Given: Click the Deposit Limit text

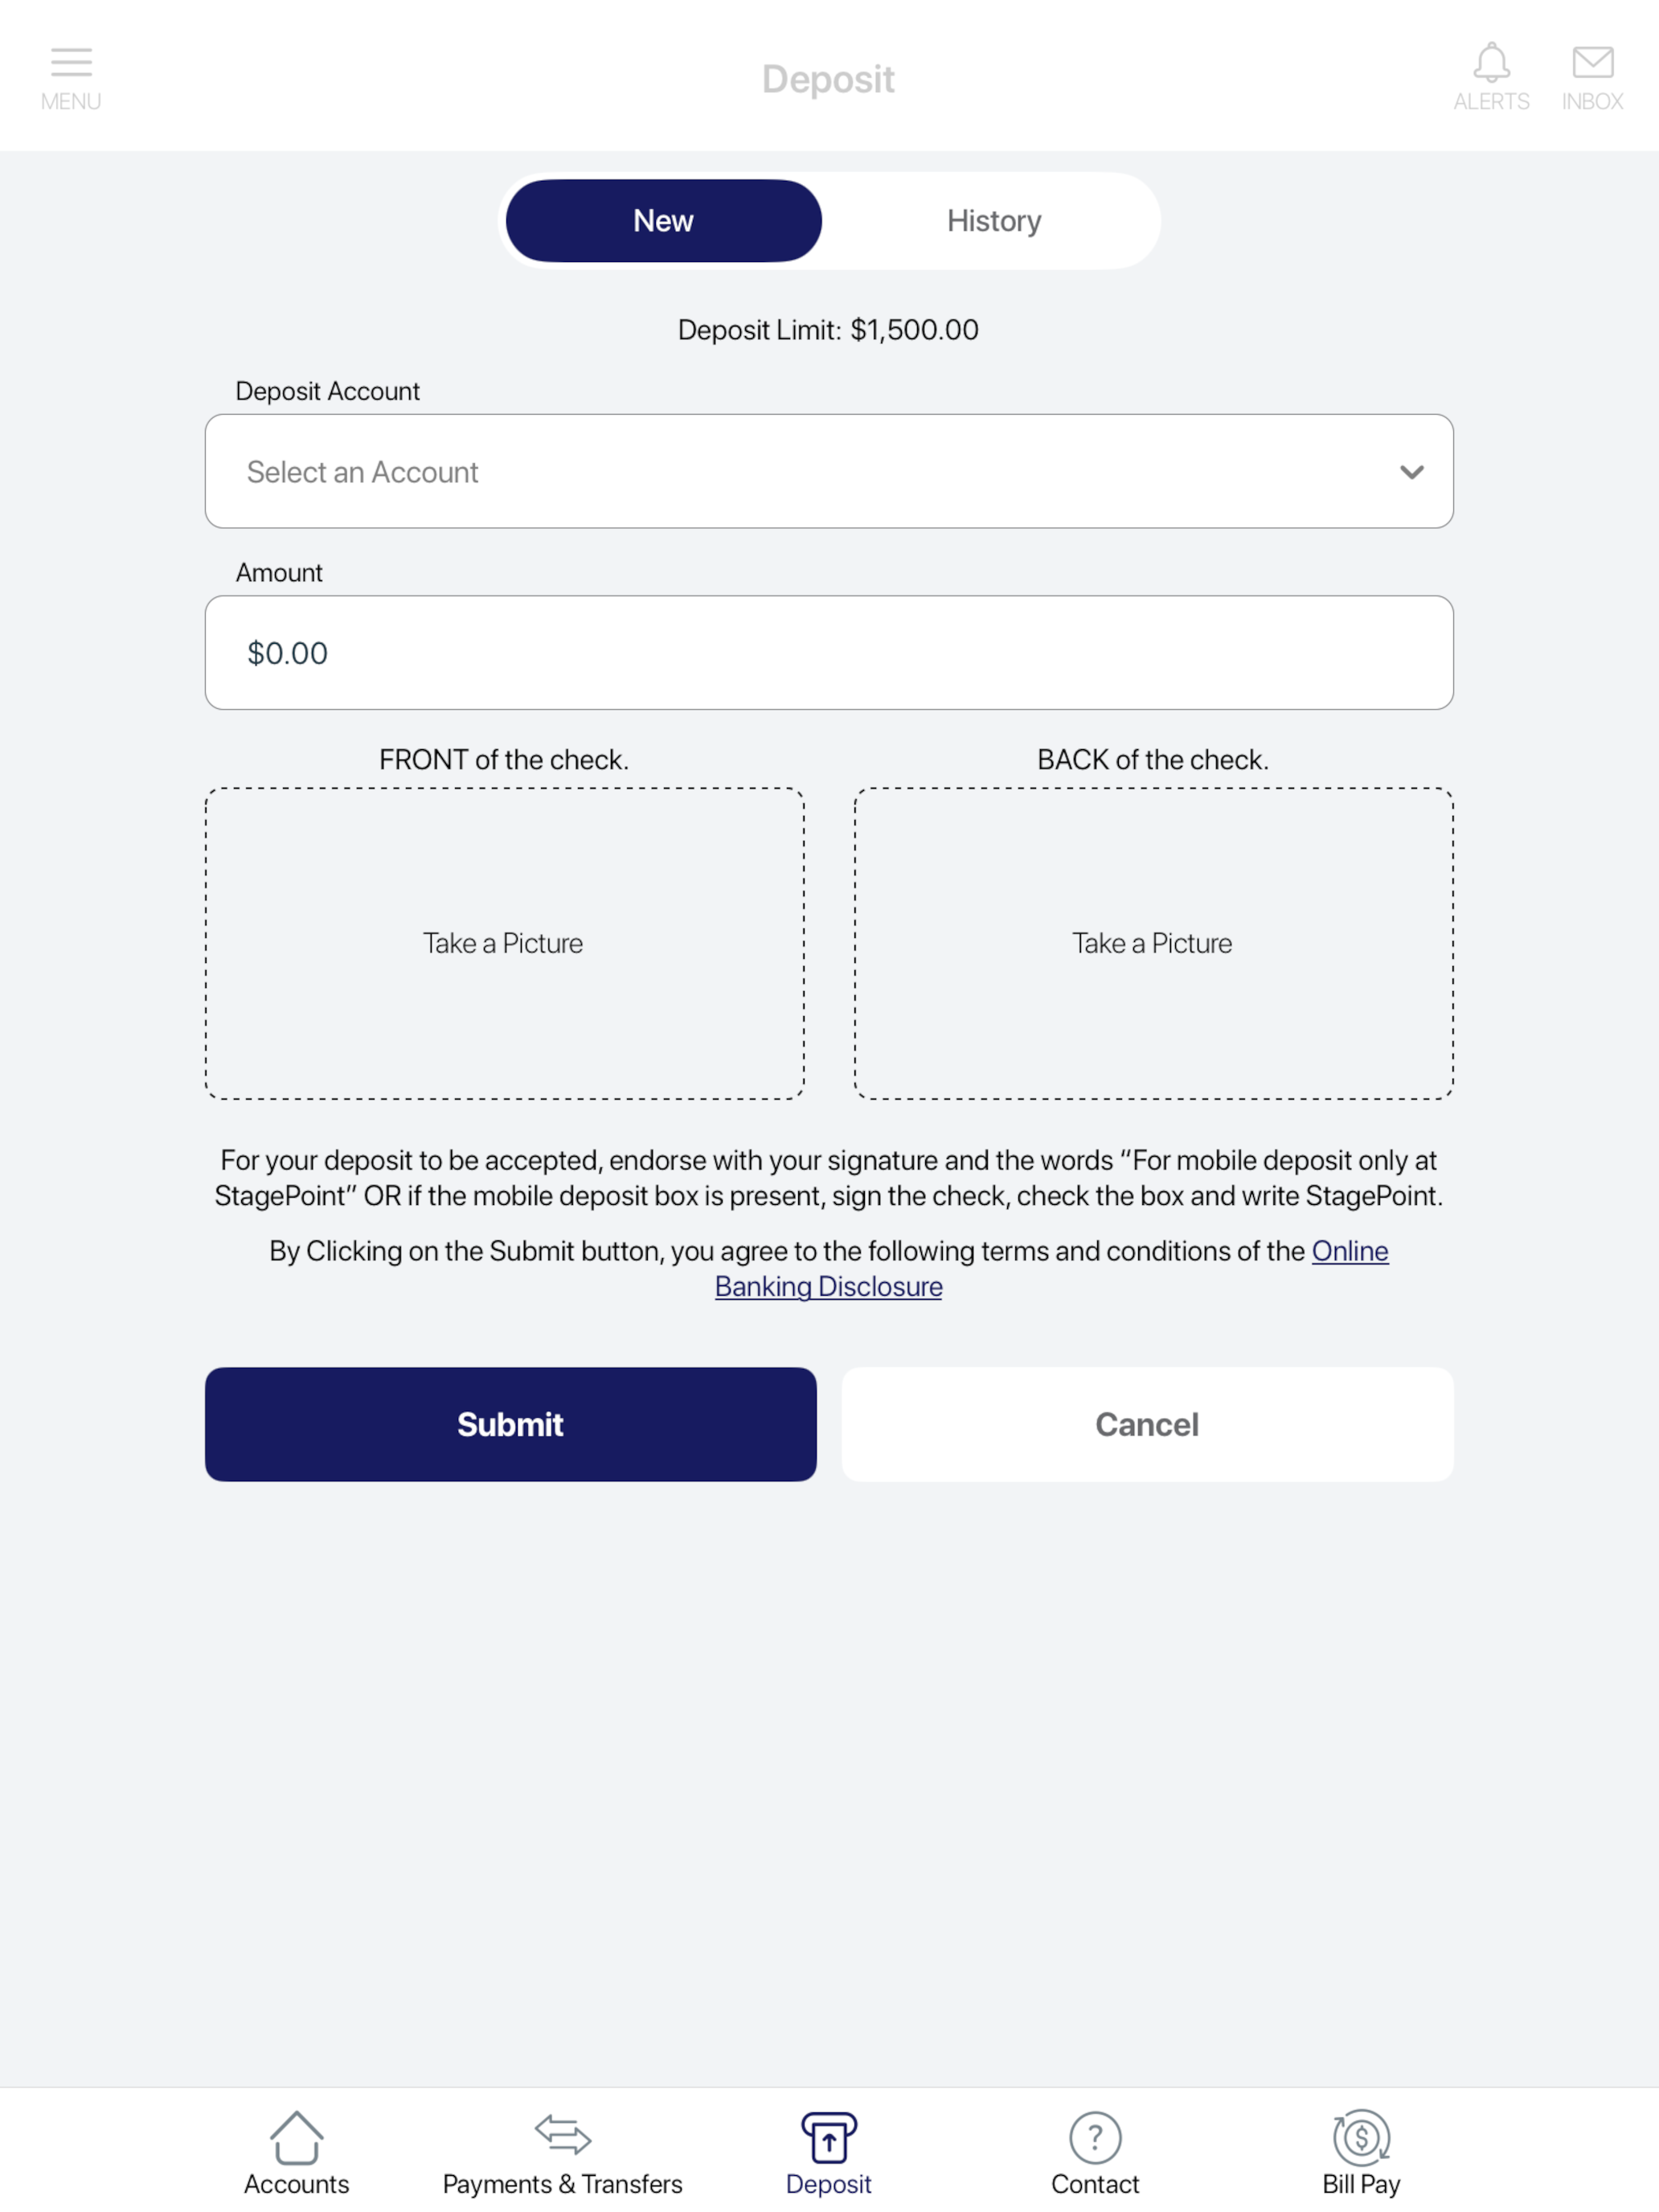Looking at the screenshot, I should (x=828, y=330).
